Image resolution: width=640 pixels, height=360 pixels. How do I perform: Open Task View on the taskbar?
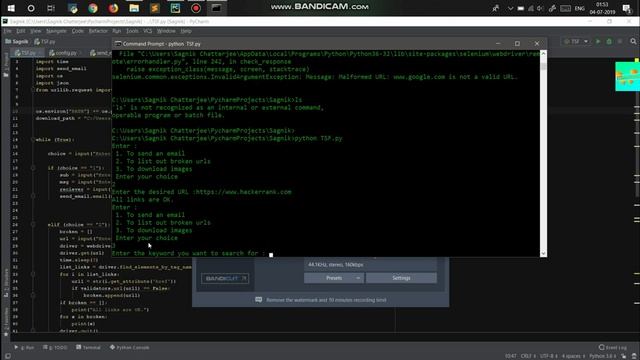pos(51,8)
